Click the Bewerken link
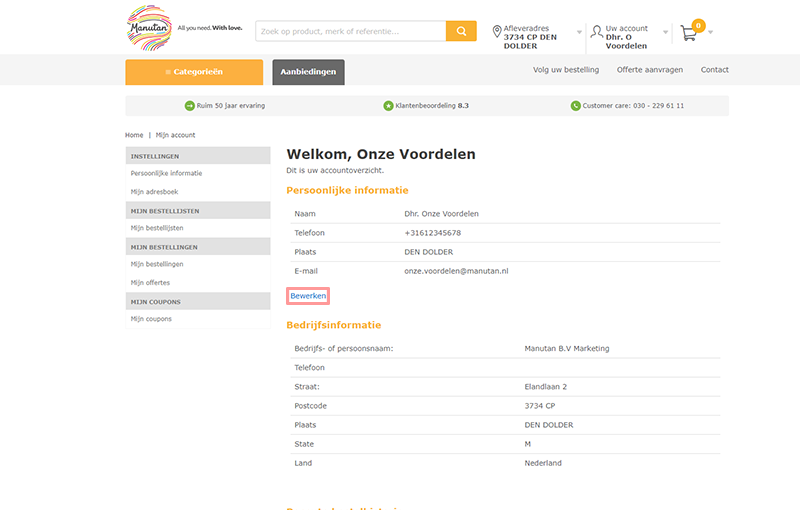The height and width of the screenshot is (510, 800). pyautogui.click(x=308, y=296)
